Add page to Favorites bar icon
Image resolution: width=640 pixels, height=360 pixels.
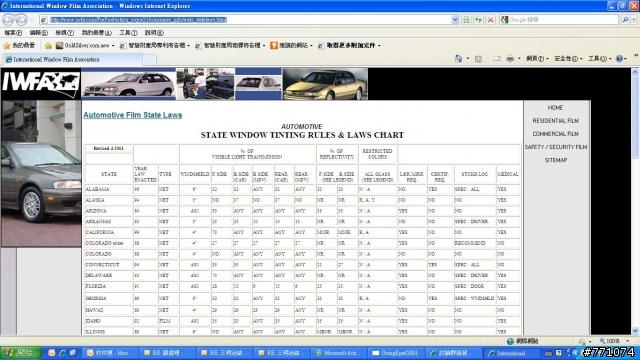tap(48, 45)
